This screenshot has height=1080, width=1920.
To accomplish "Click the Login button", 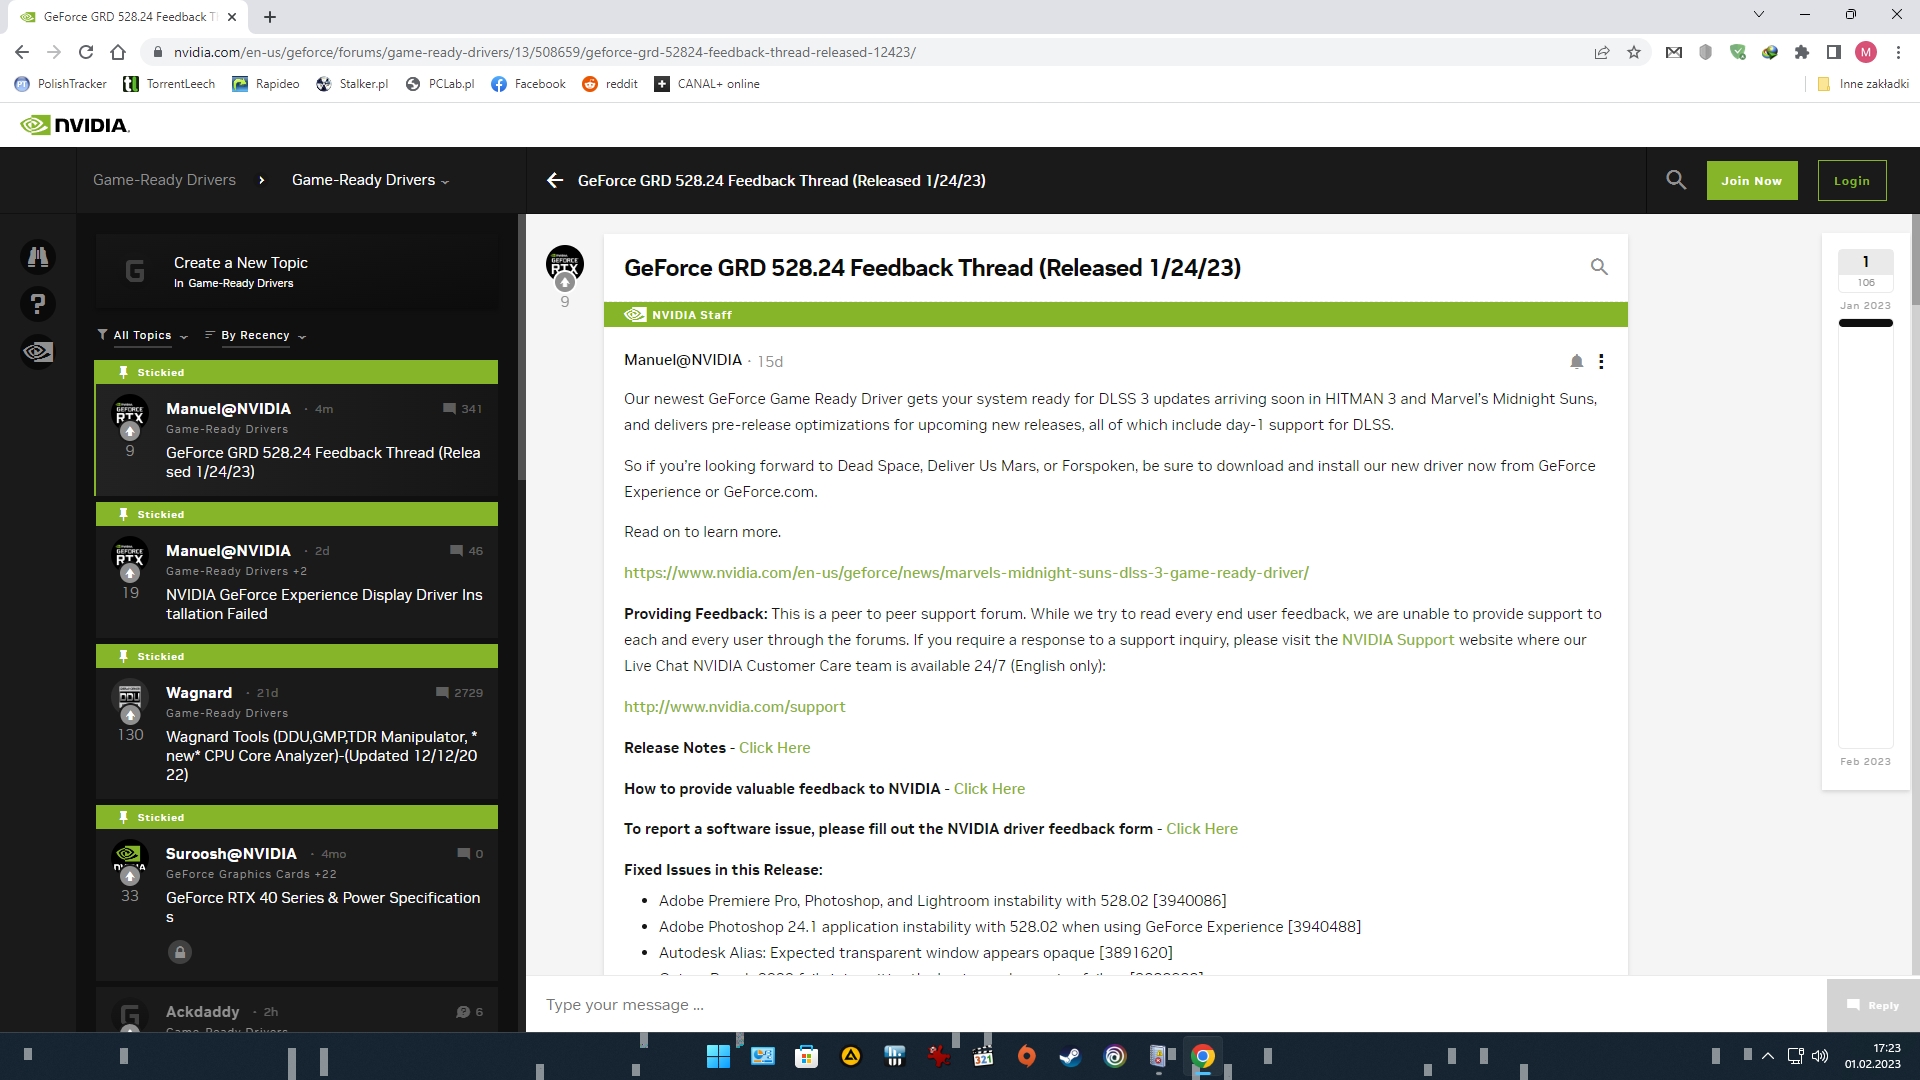I will pos(1852,181).
